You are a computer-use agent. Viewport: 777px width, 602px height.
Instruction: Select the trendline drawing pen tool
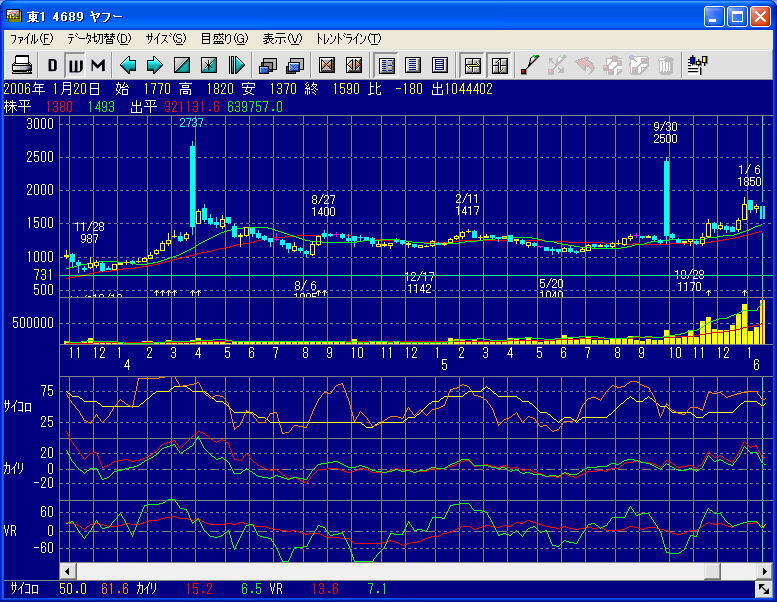[530, 65]
